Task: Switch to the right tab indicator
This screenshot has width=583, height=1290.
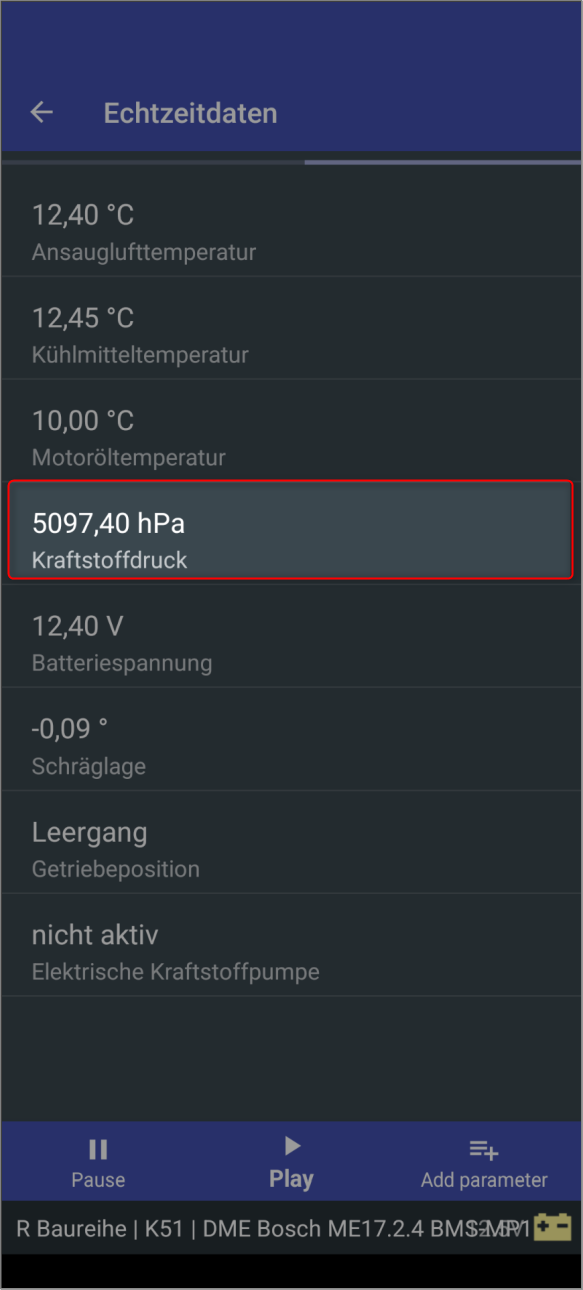Action: coord(443,161)
